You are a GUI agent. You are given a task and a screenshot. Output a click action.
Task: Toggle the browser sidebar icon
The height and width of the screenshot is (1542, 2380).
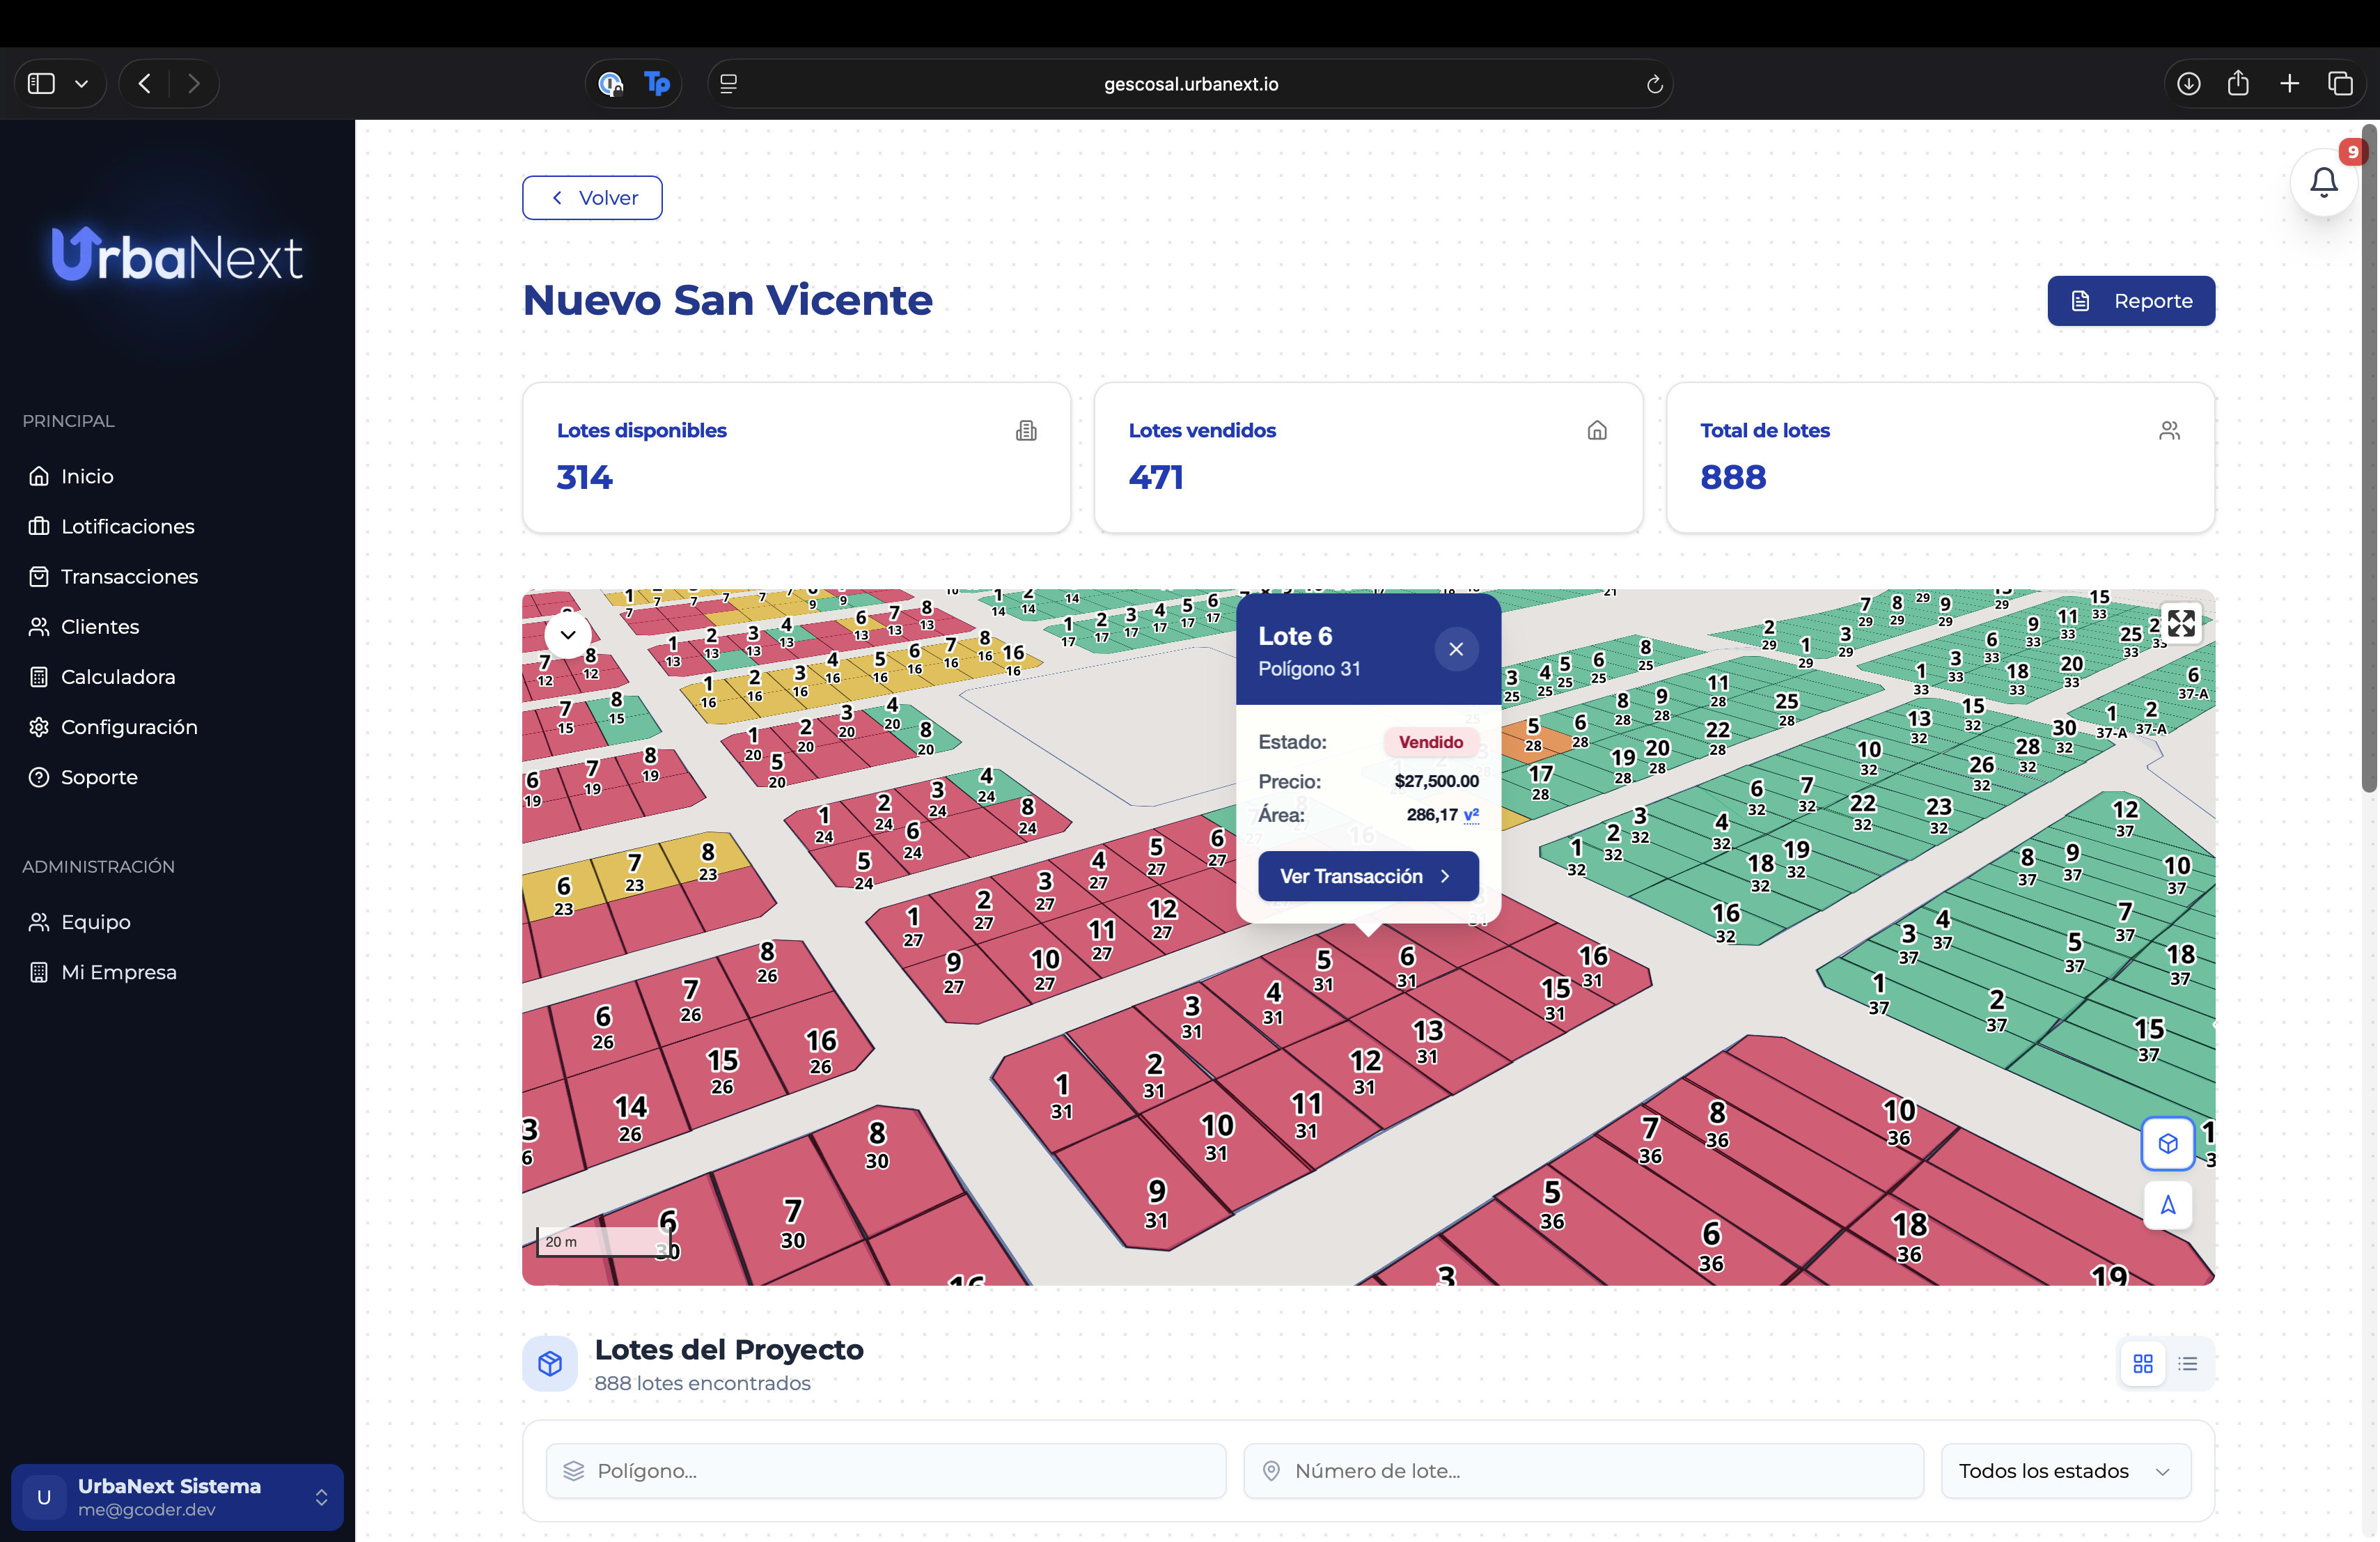click(x=41, y=84)
